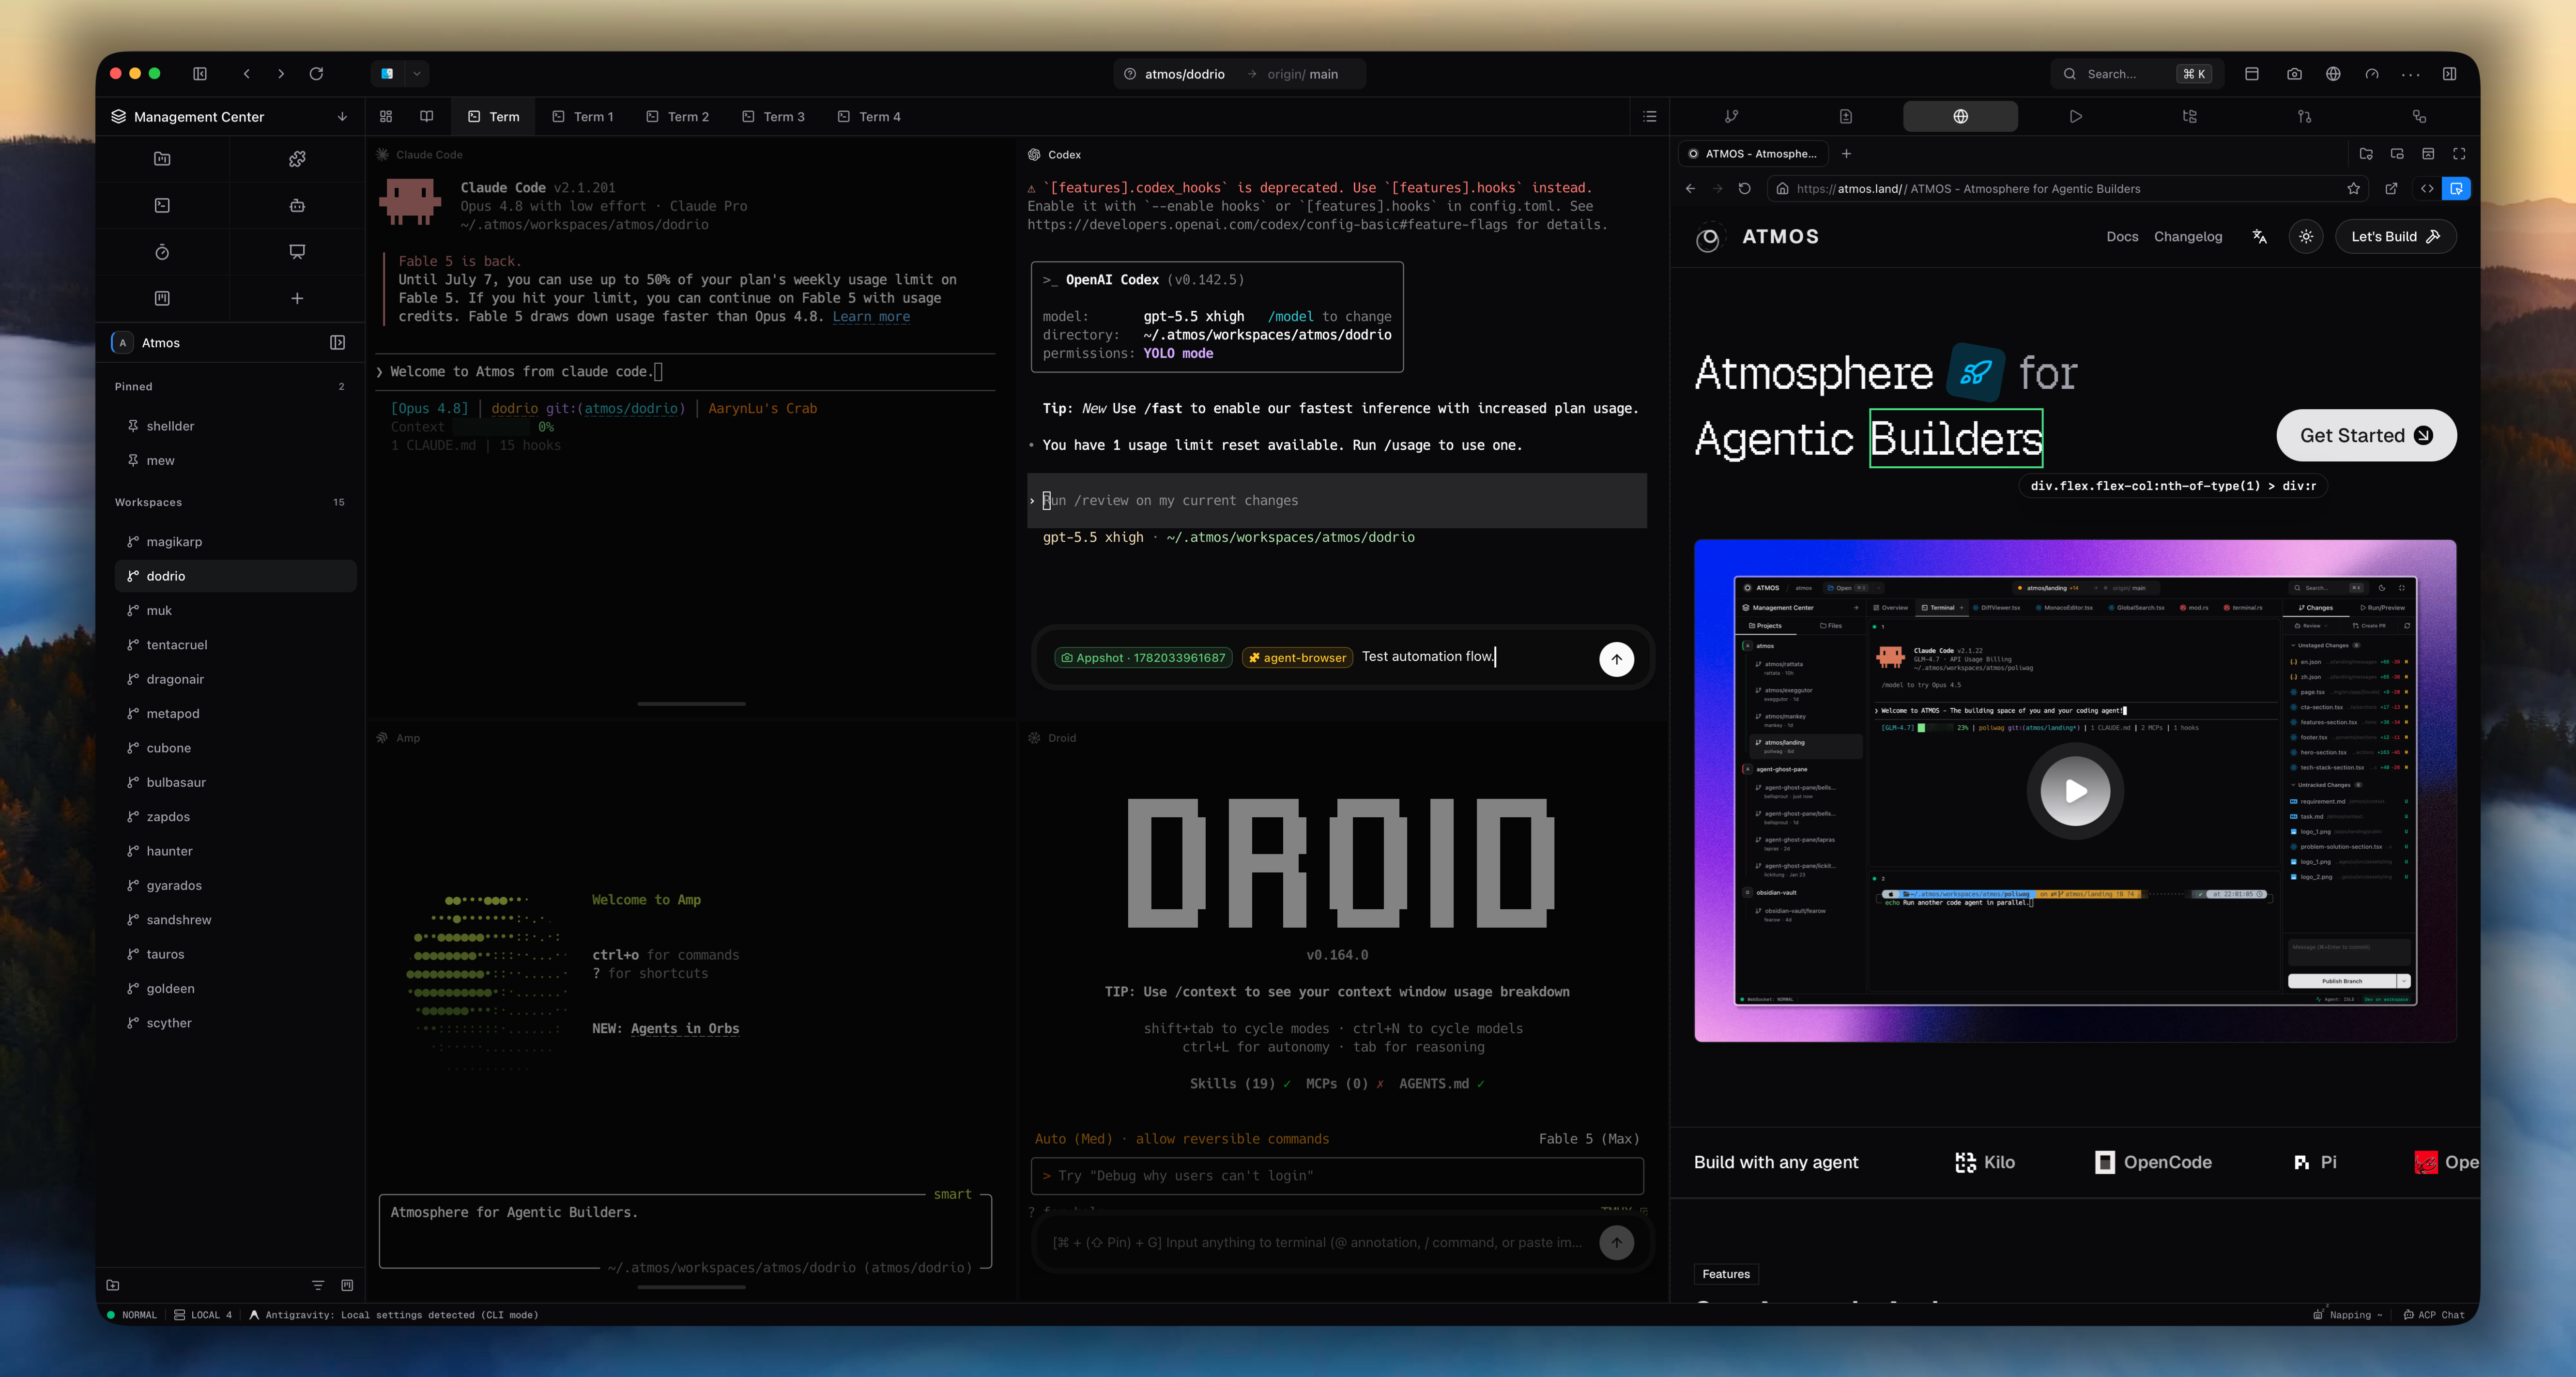The image size is (2576, 1377).
Task: Collapse the Pinned section header
Action: 134,387
